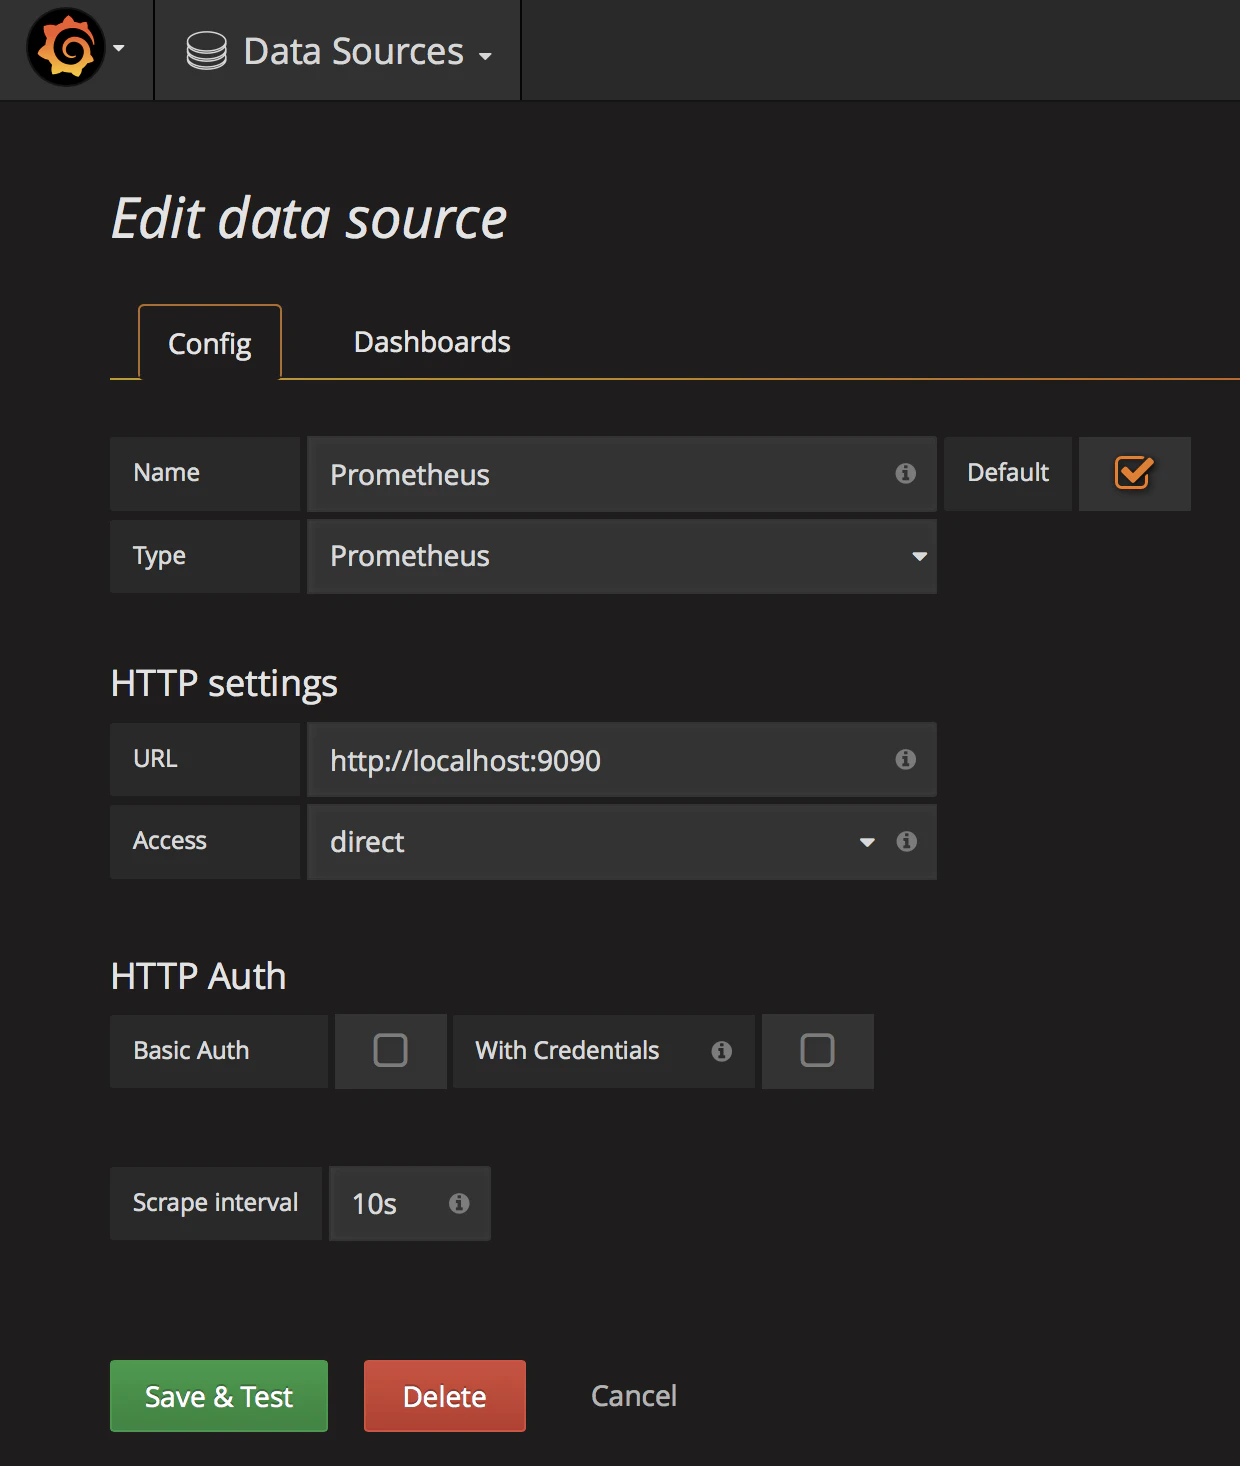Image resolution: width=1240 pixels, height=1466 pixels.
Task: Click the Default label
Action: pos(1008,473)
